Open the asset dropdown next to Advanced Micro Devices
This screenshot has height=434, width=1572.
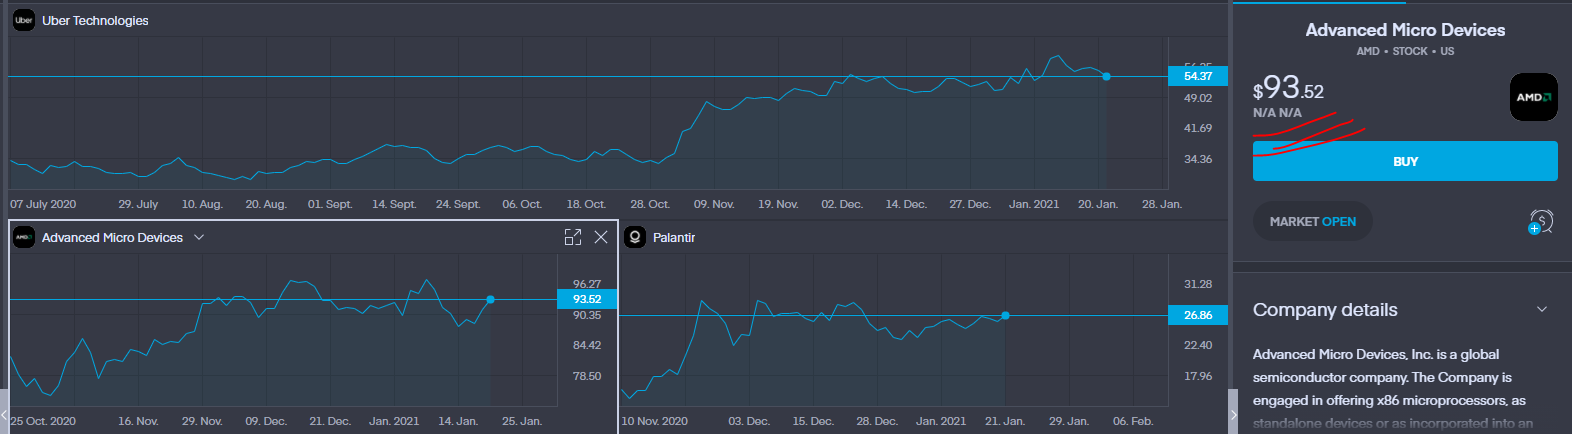tap(199, 237)
